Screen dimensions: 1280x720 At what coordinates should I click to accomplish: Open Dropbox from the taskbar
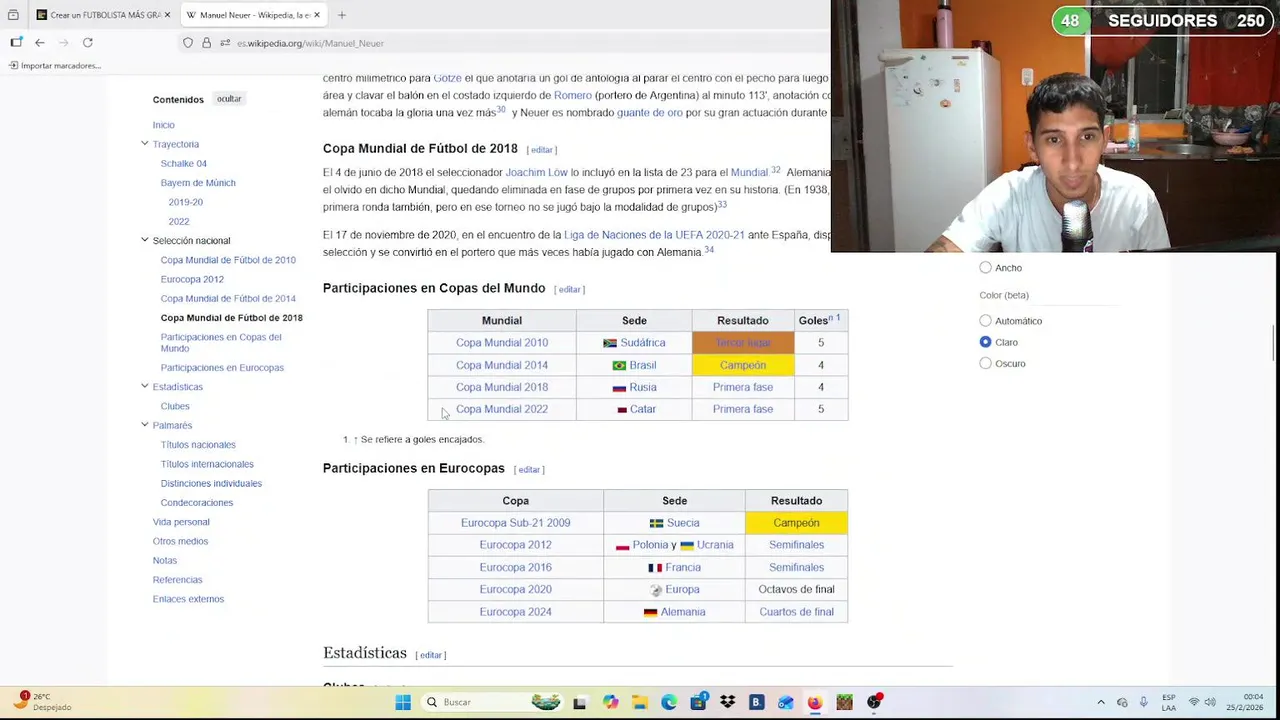(x=727, y=702)
